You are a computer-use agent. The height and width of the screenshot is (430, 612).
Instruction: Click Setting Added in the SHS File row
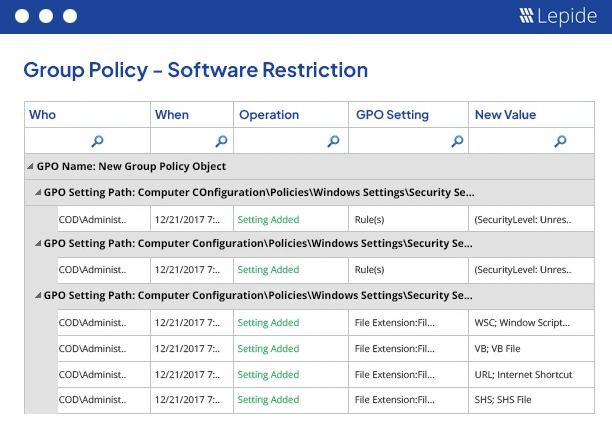268,400
